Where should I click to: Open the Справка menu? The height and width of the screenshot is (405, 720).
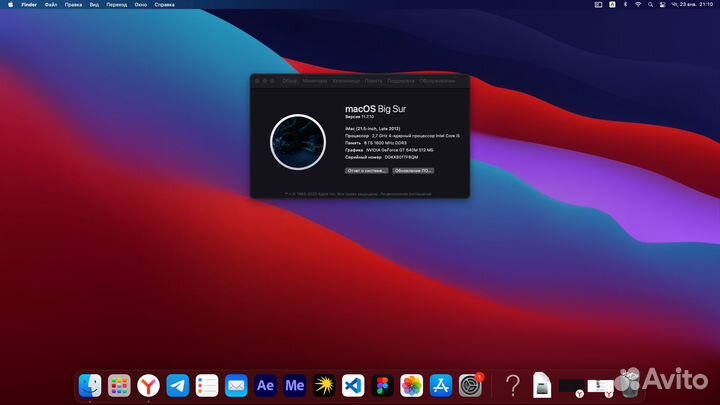click(164, 5)
